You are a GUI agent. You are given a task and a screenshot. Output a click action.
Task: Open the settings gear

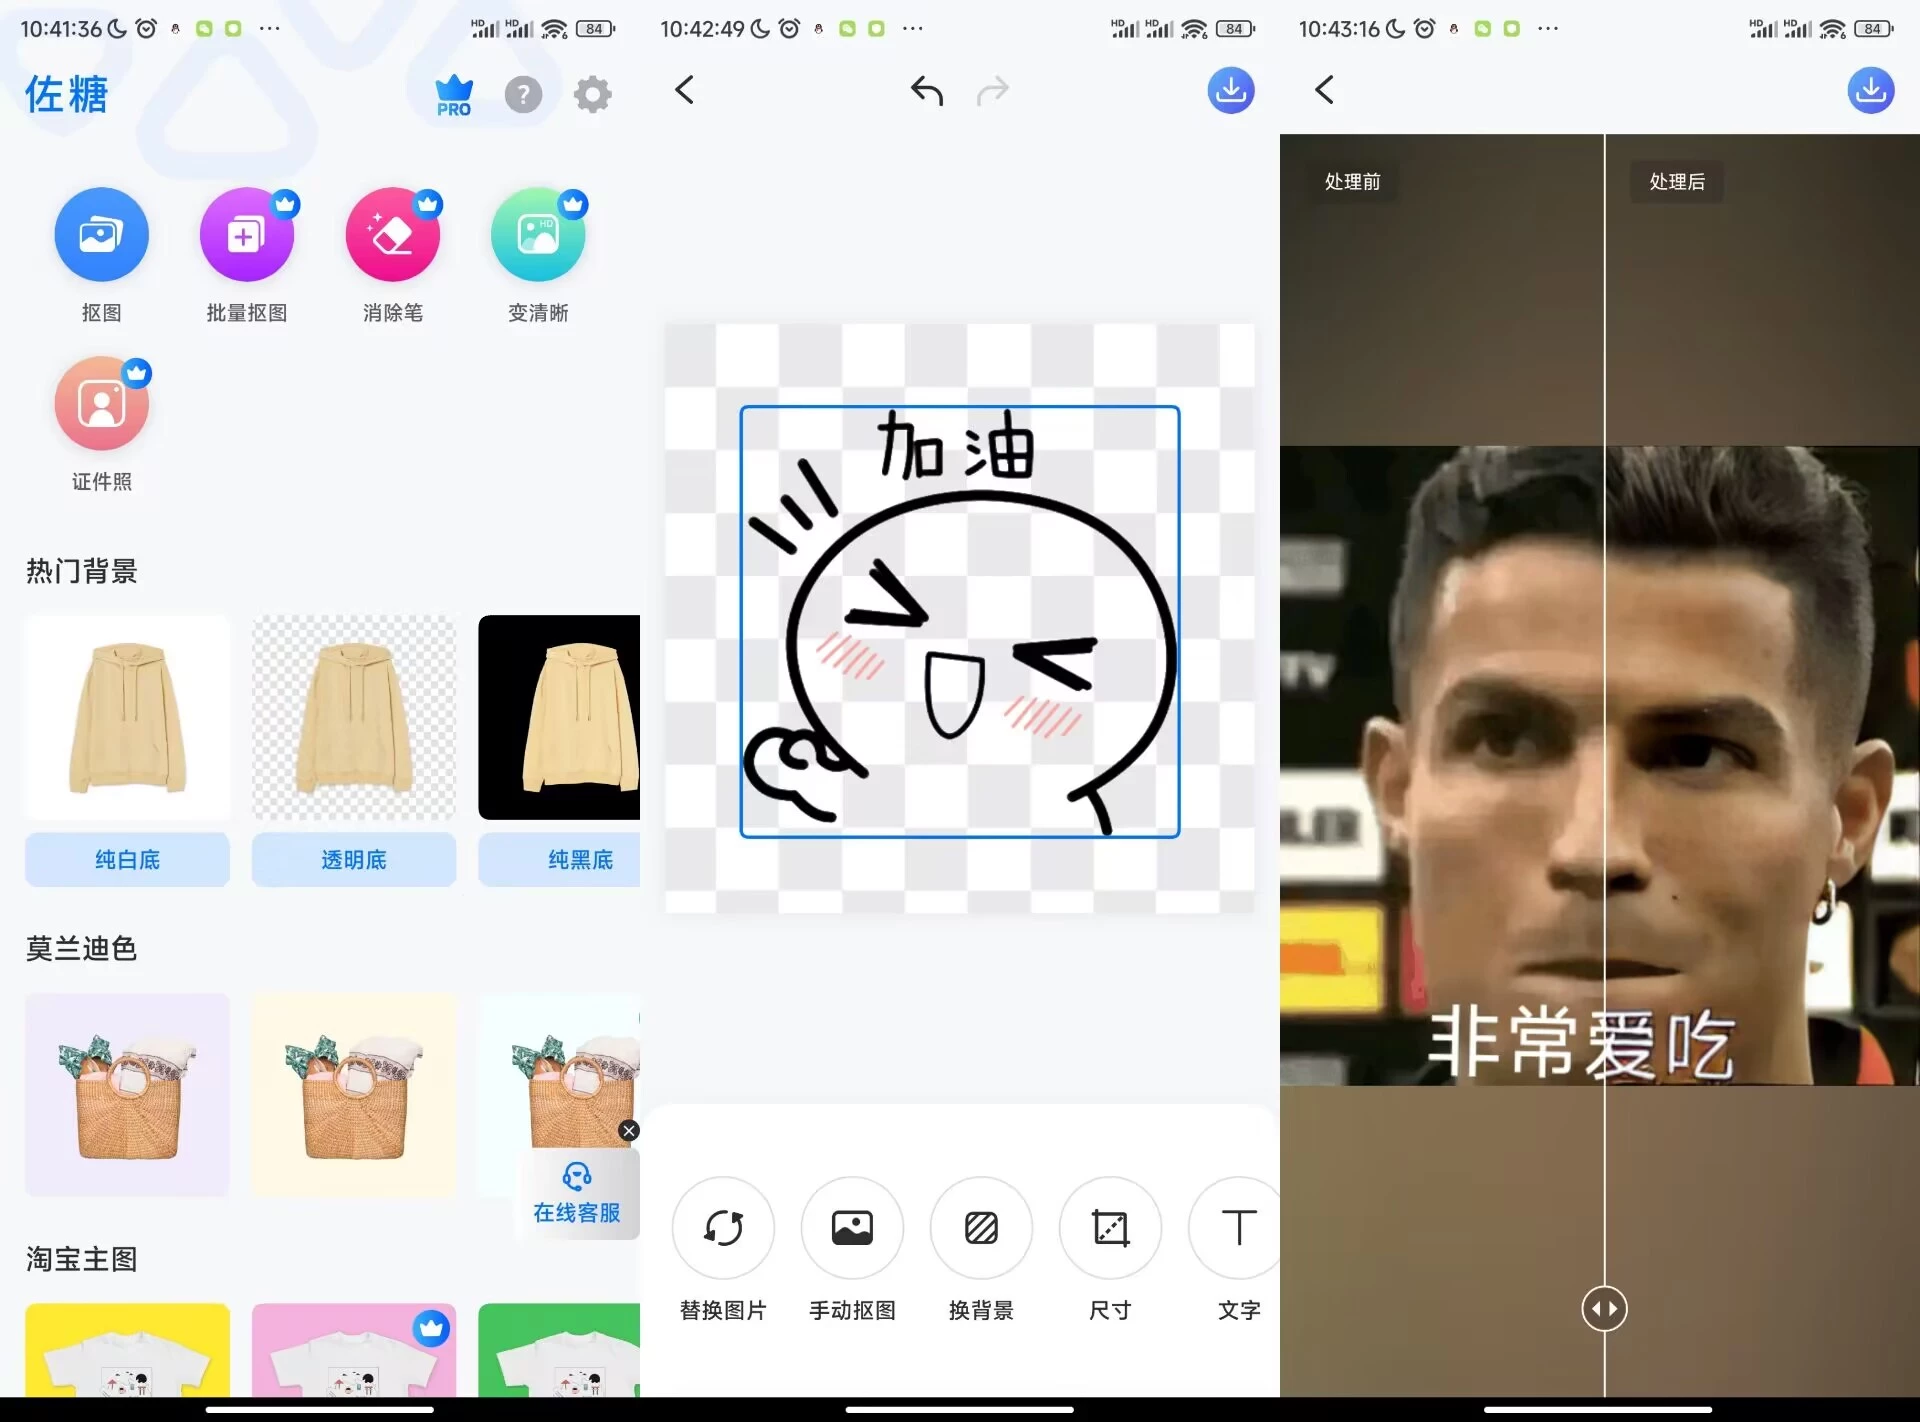pos(591,93)
